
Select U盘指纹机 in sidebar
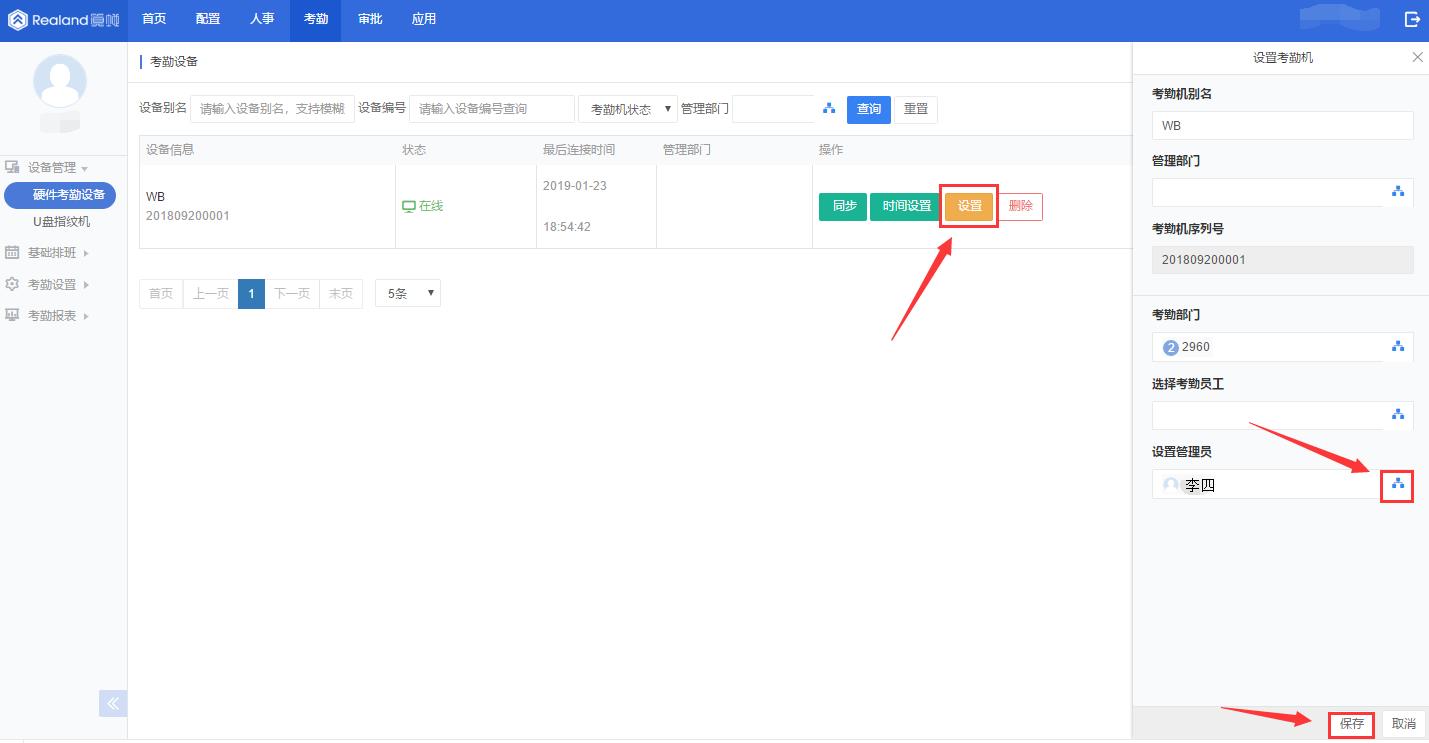click(x=61, y=222)
